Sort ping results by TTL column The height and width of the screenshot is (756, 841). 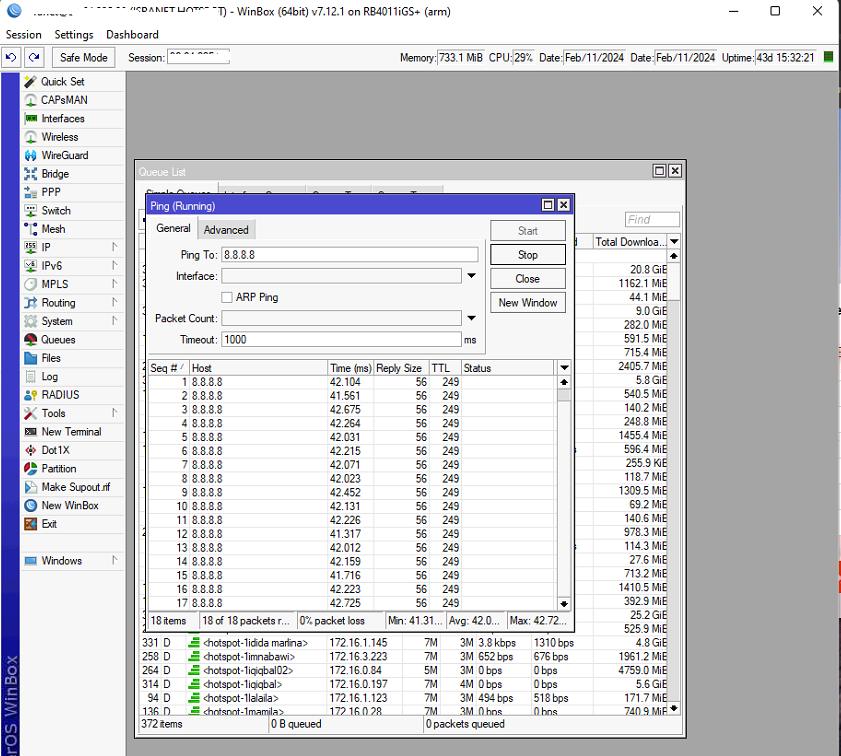coord(445,368)
